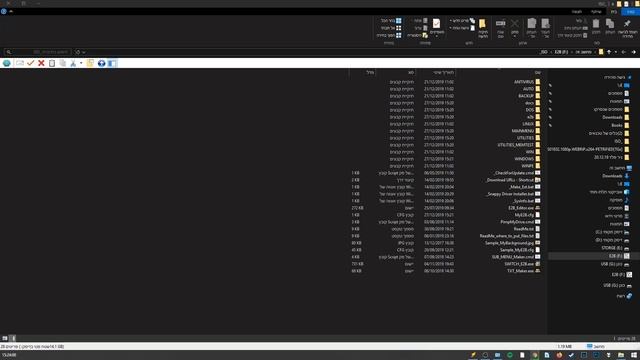
Task: Click the address bar path E2B (F:)
Action: coord(561,52)
